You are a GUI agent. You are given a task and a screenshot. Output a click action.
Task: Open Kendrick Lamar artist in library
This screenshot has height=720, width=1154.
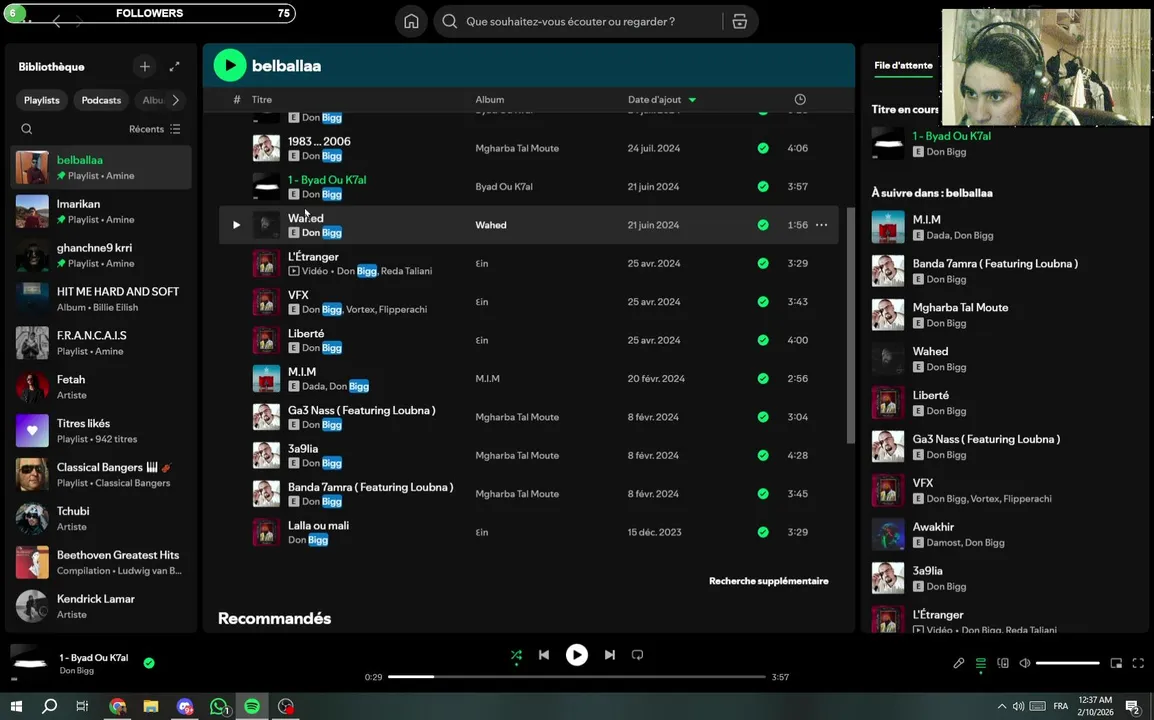tap(102, 607)
